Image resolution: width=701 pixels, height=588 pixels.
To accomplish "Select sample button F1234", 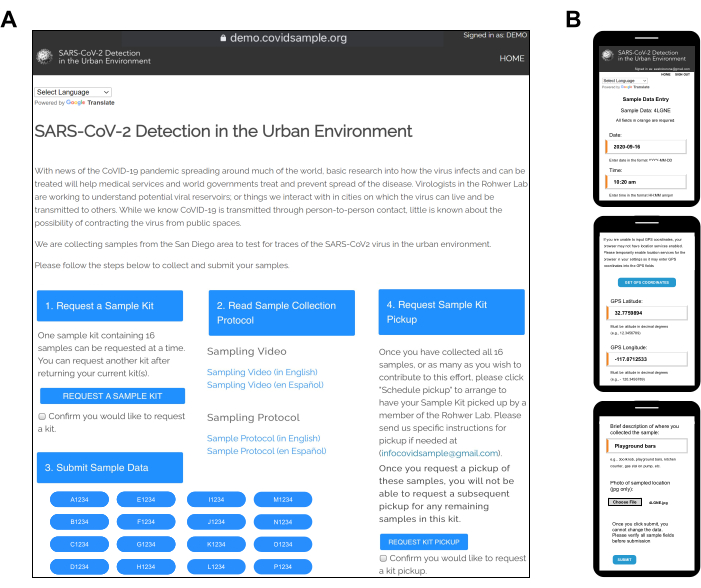I will [x=146, y=522].
